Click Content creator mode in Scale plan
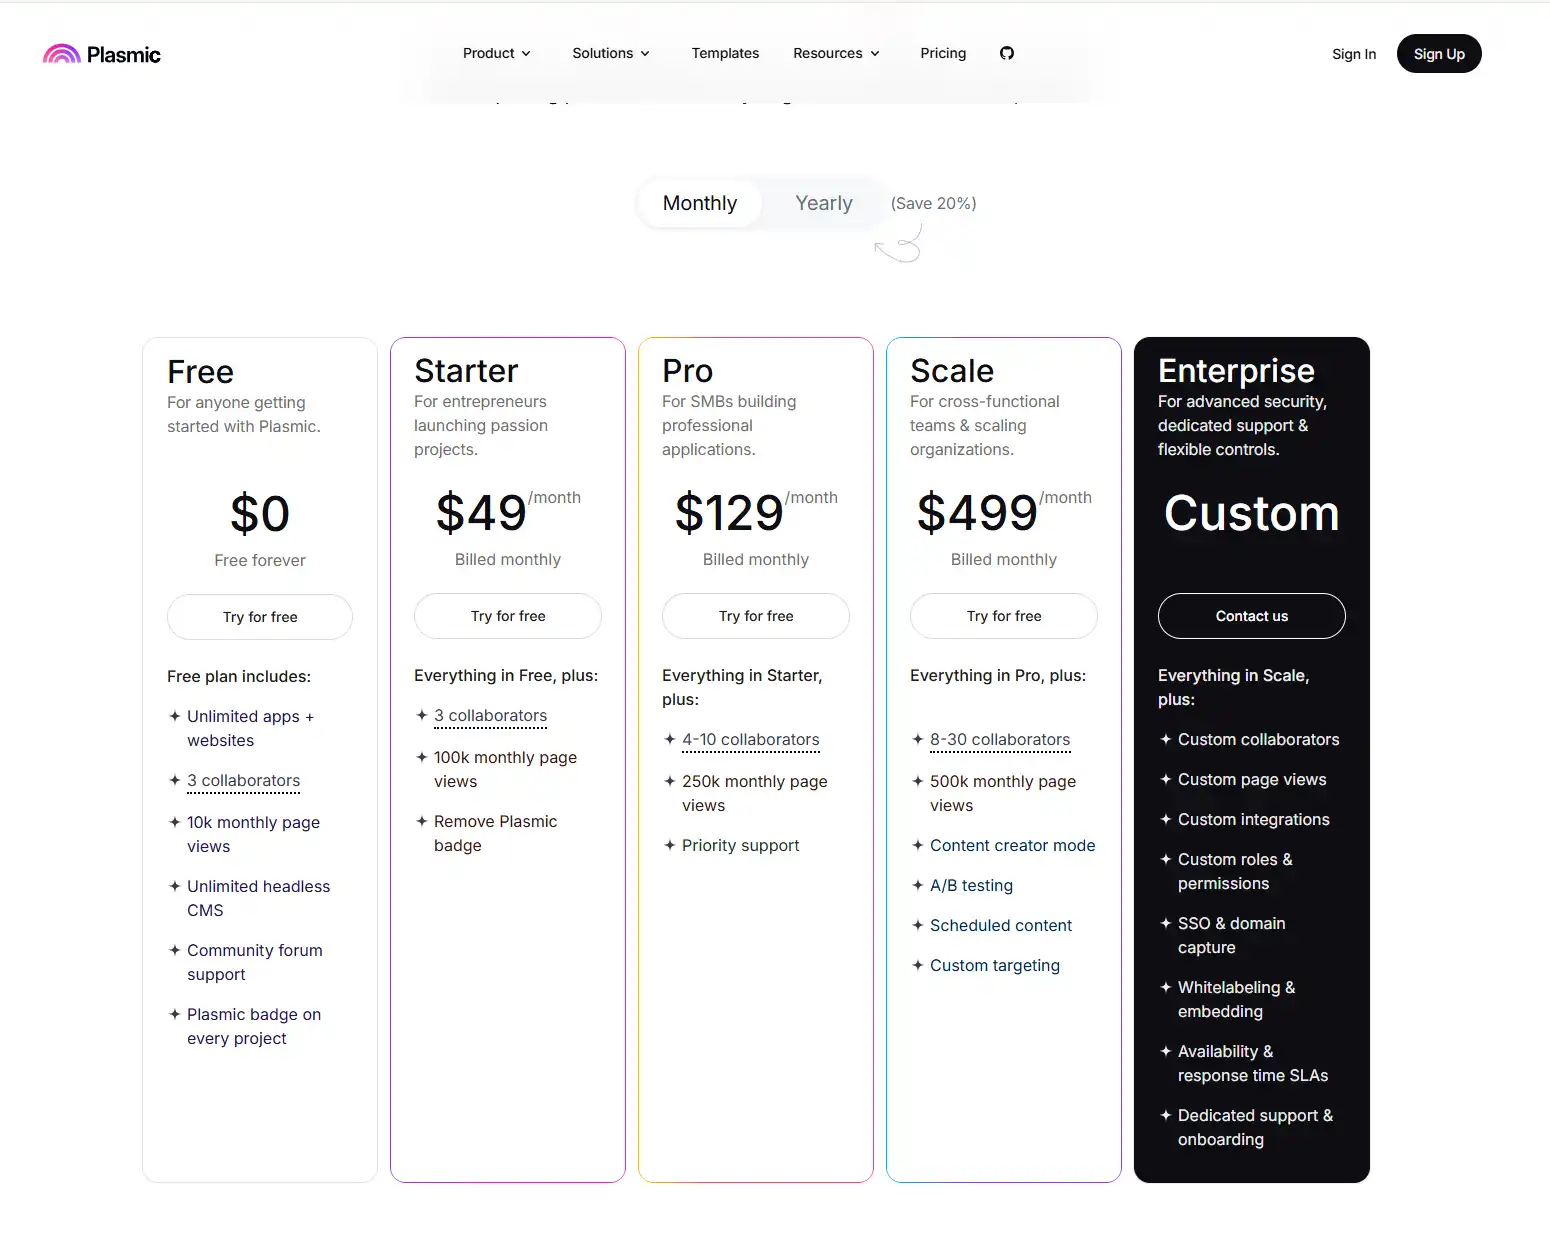The width and height of the screenshot is (1550, 1239). (1012, 845)
